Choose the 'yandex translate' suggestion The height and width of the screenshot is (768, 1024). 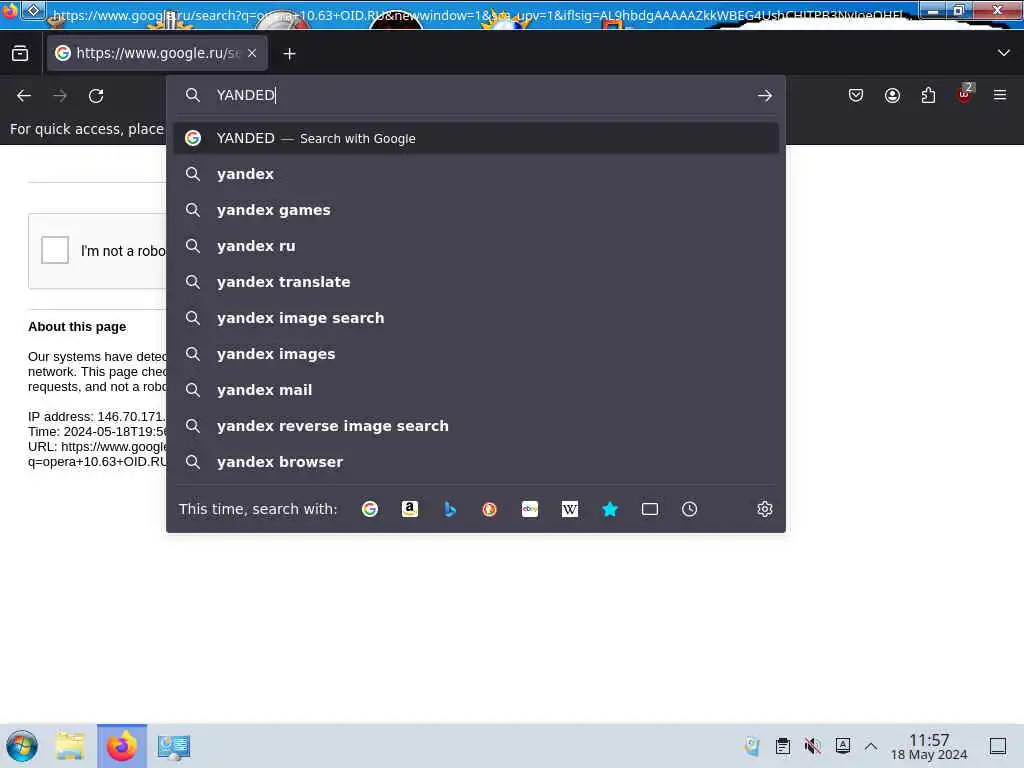476,282
